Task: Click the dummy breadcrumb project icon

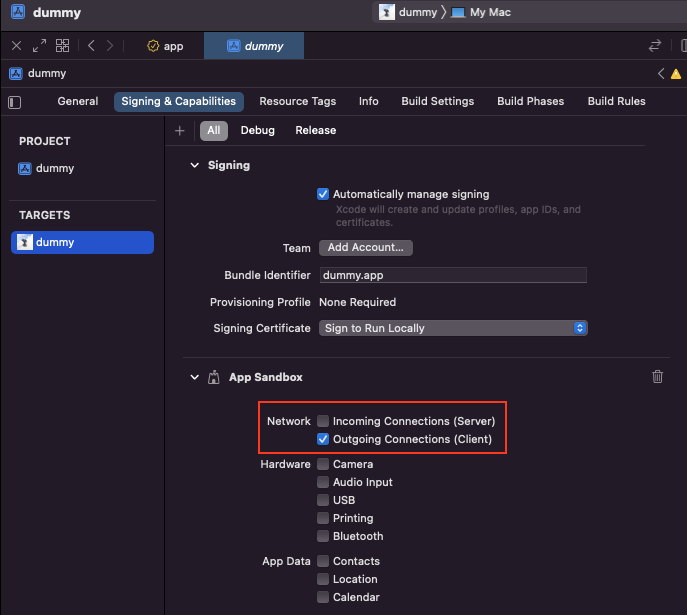Action: 16,74
